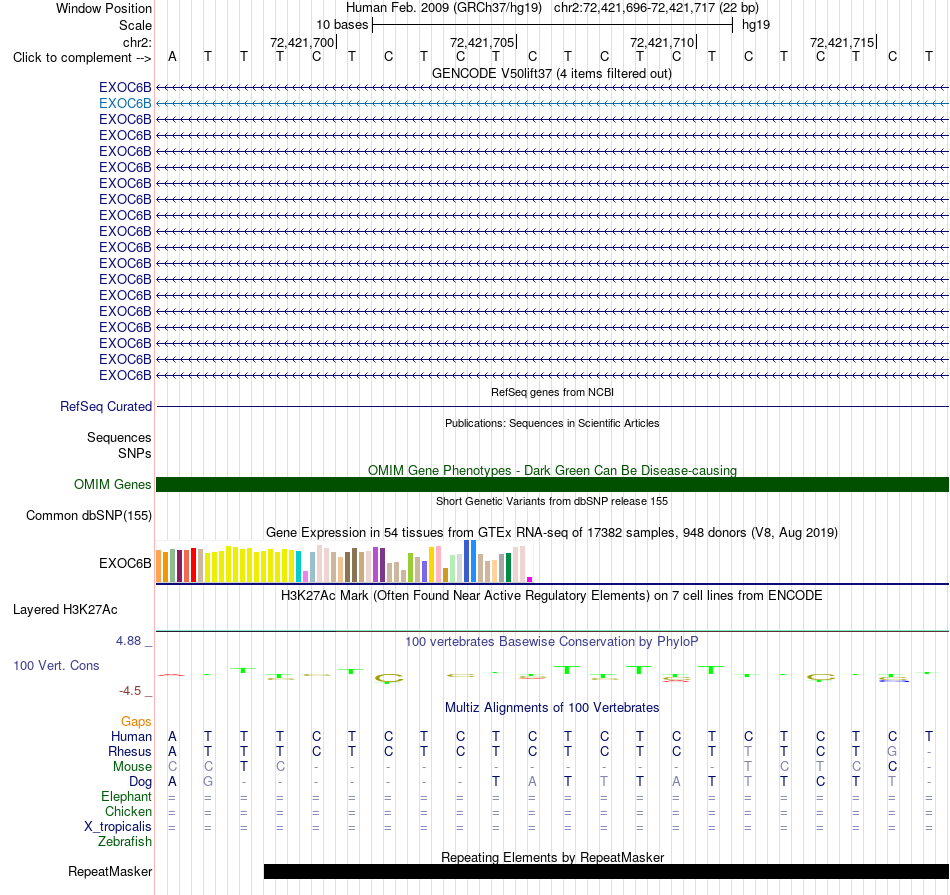Click the '4.88' PhyloP upper scale value
This screenshot has height=895, width=950.
click(128, 641)
